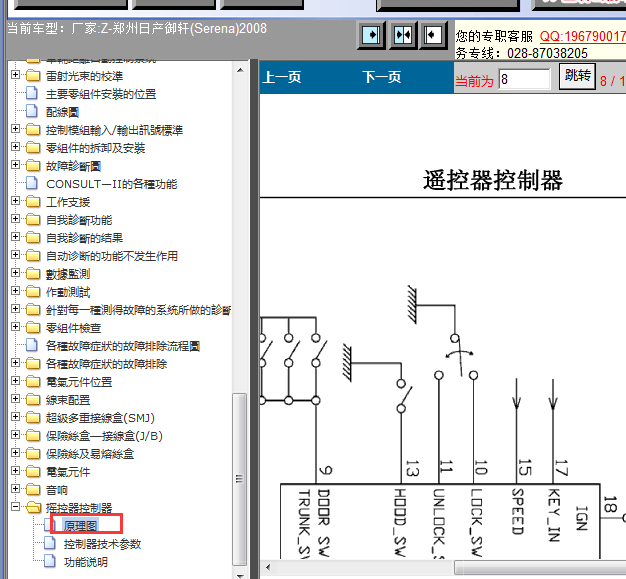
Task: Click the 原理图 document page icon
Action: pyautogui.click(x=50, y=525)
